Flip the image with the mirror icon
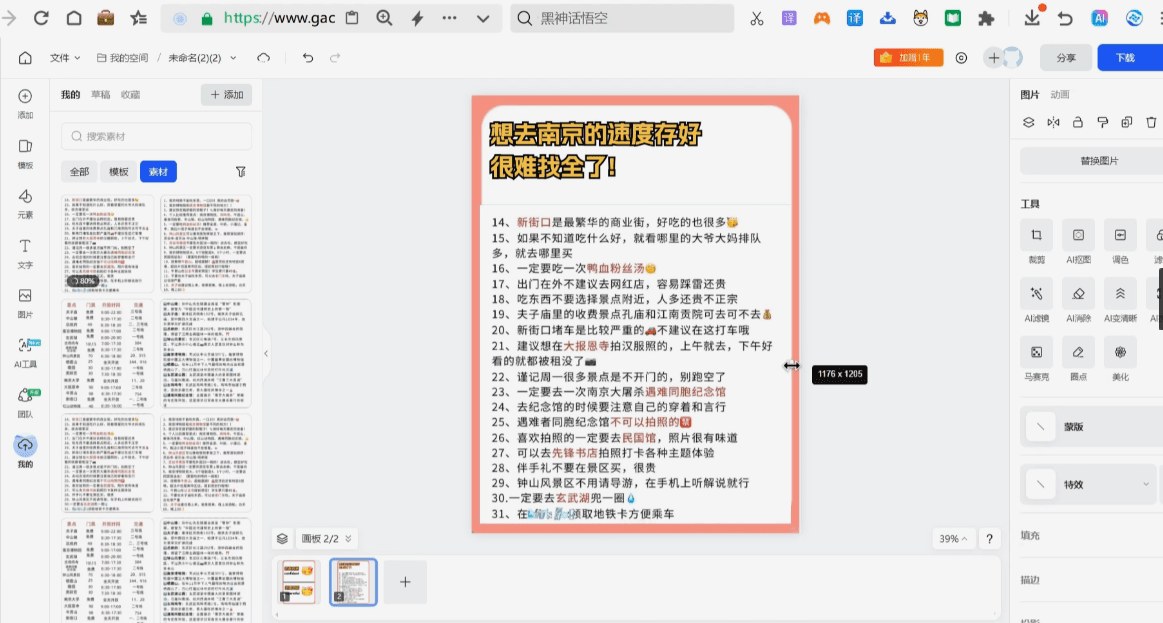This screenshot has width=1163, height=623. coord(1053,122)
